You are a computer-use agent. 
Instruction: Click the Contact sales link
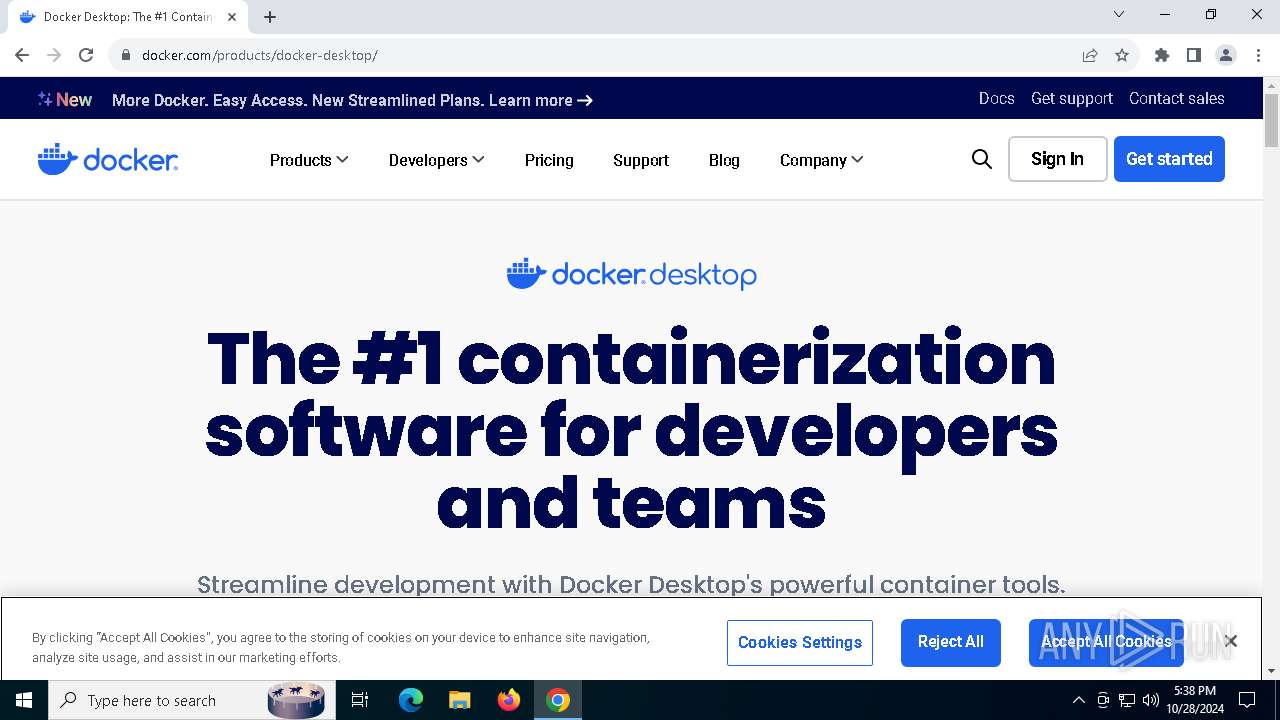[x=1177, y=98]
